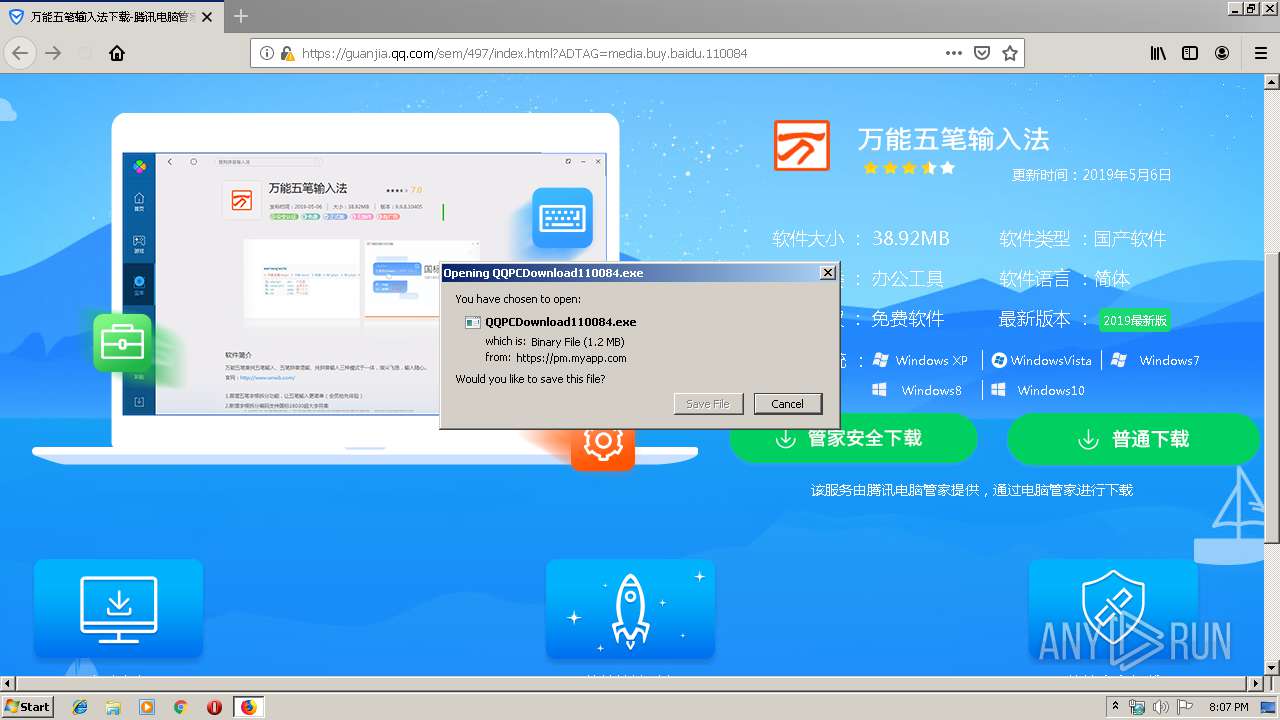Click the 38.92MB software size value
The width and height of the screenshot is (1280, 720).
[911, 239]
